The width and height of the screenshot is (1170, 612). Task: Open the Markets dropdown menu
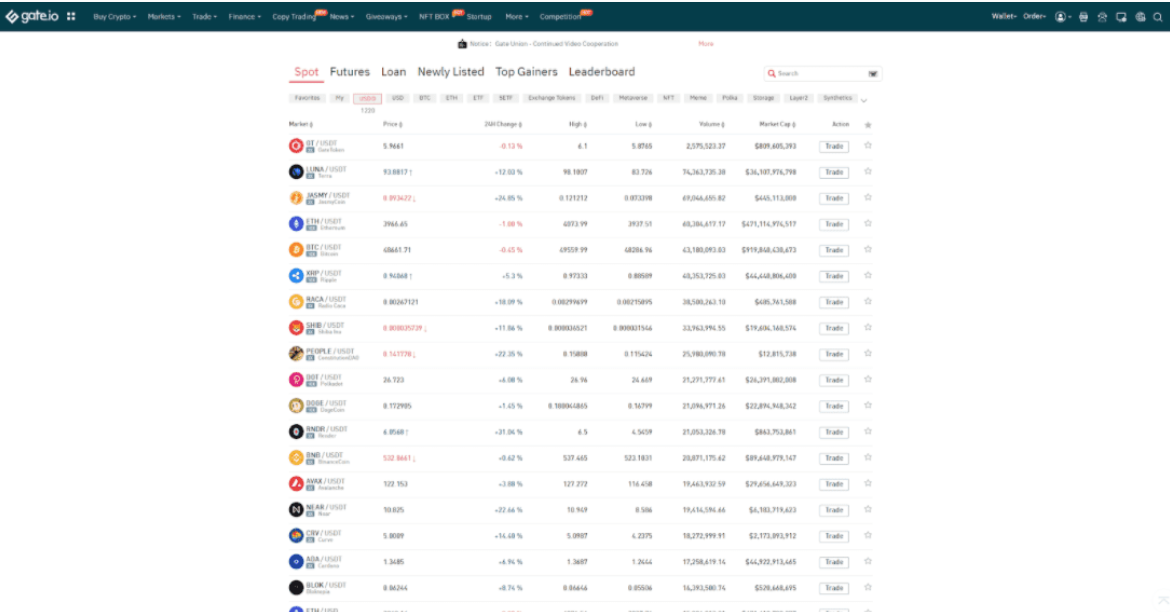click(163, 16)
